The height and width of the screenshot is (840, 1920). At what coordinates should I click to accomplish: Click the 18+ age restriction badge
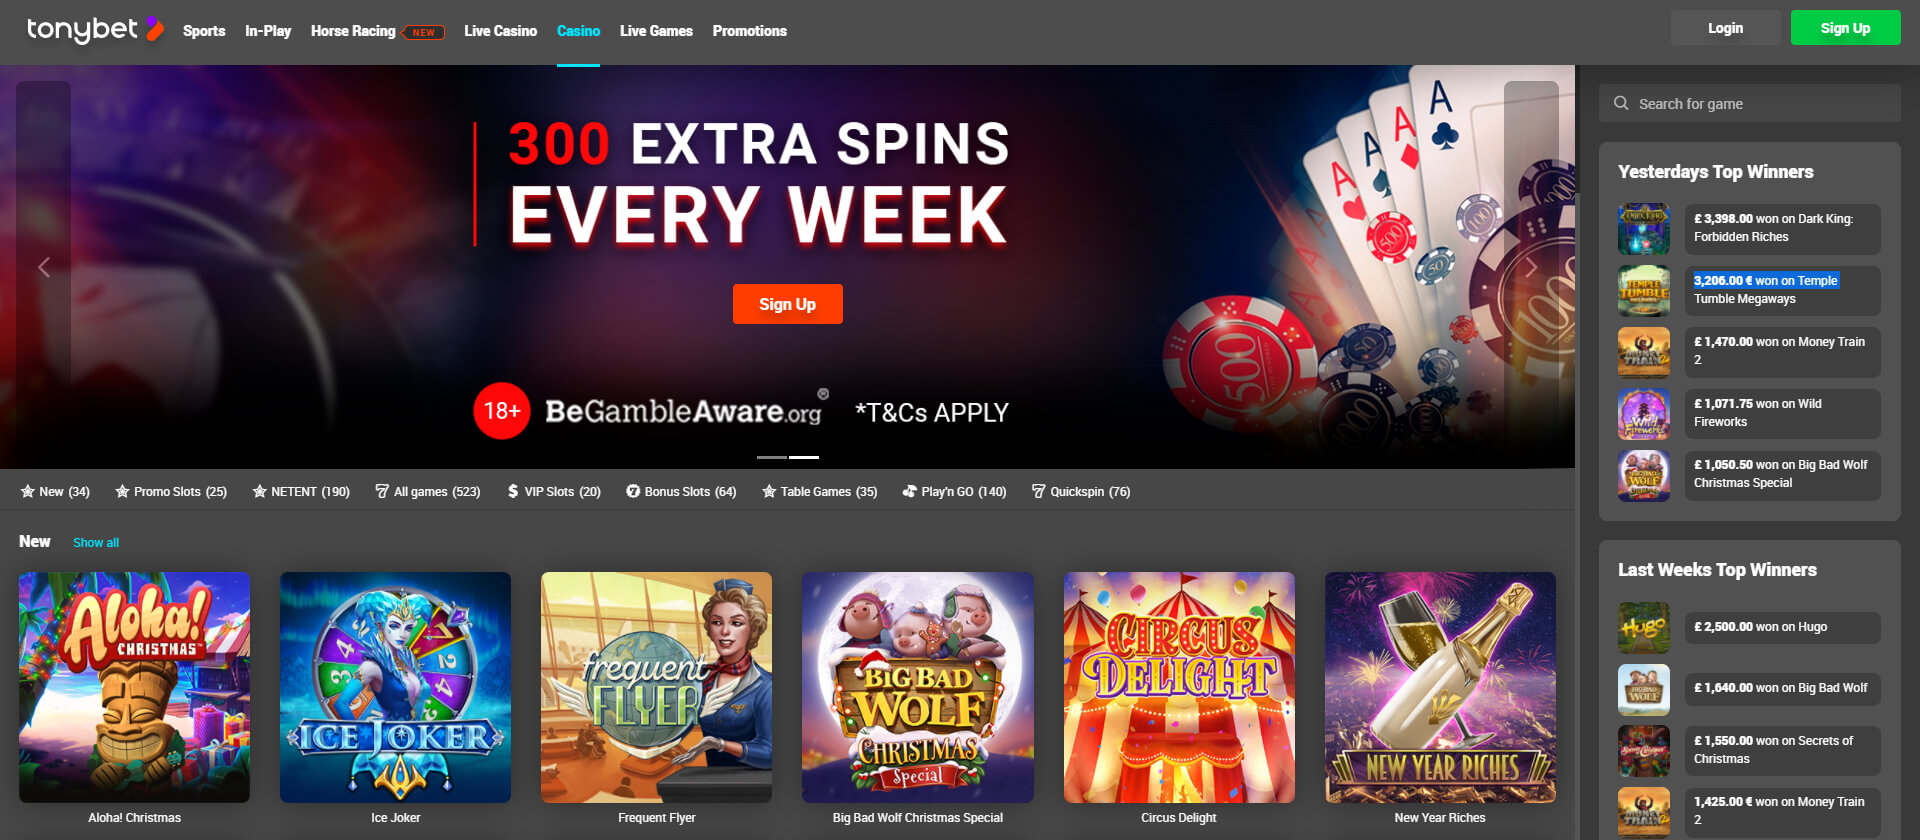pos(502,411)
